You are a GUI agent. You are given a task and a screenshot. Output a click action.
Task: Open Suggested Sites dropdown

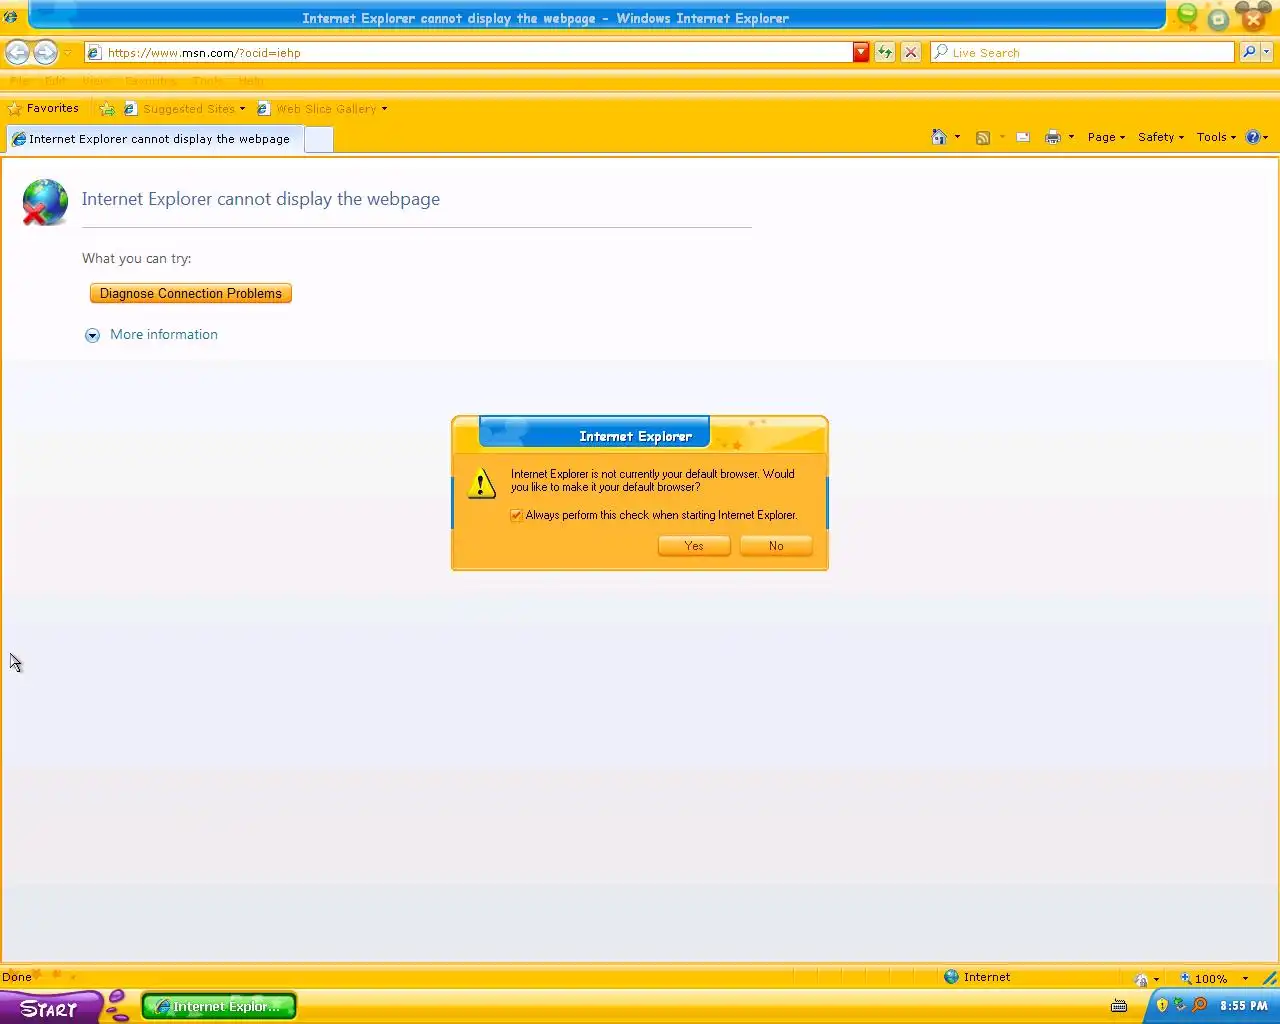click(x=185, y=109)
